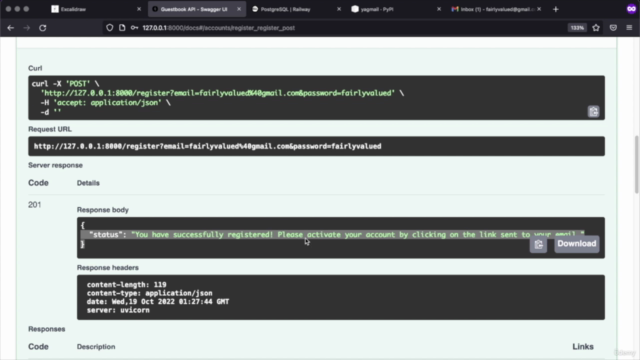Click the Description column header
The height and width of the screenshot is (360, 640).
96,347
